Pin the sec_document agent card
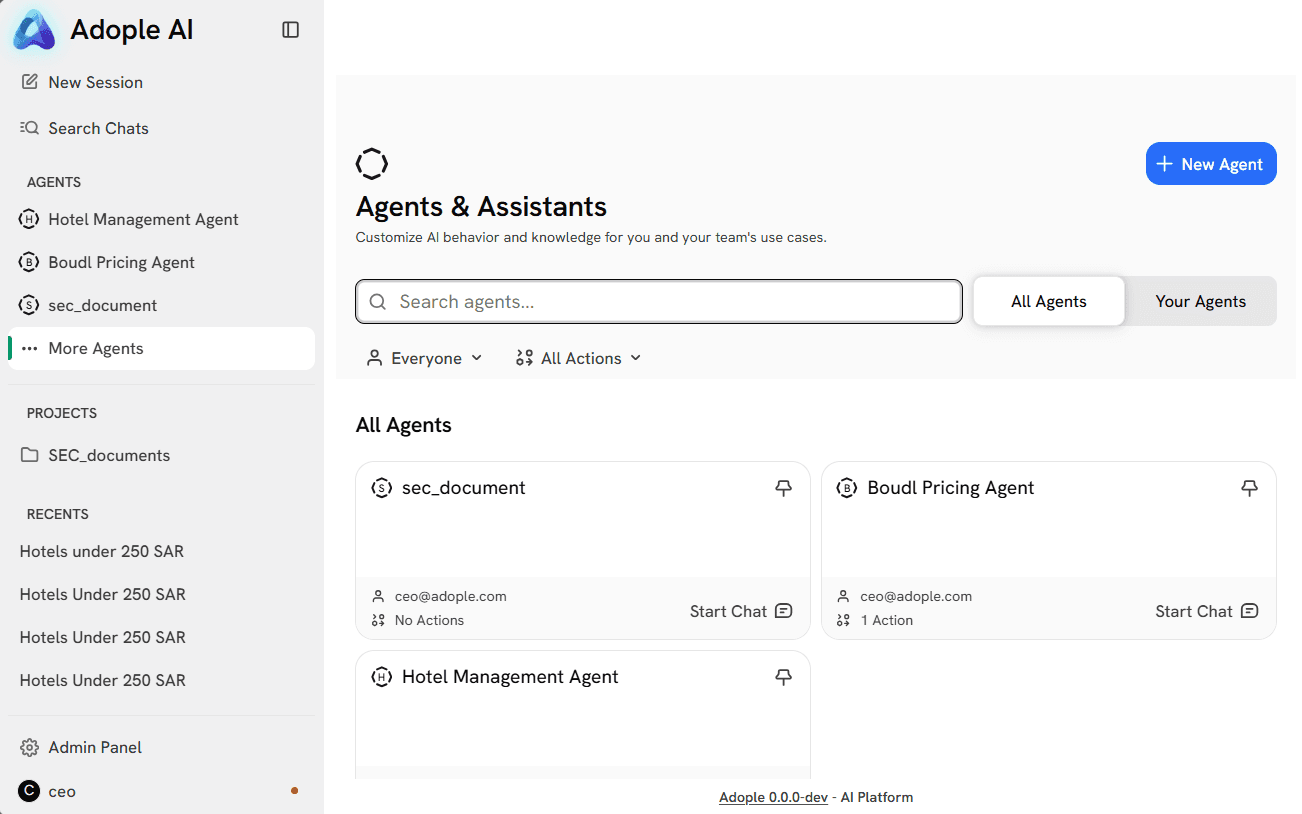This screenshot has height=814, width=1302. coord(784,488)
